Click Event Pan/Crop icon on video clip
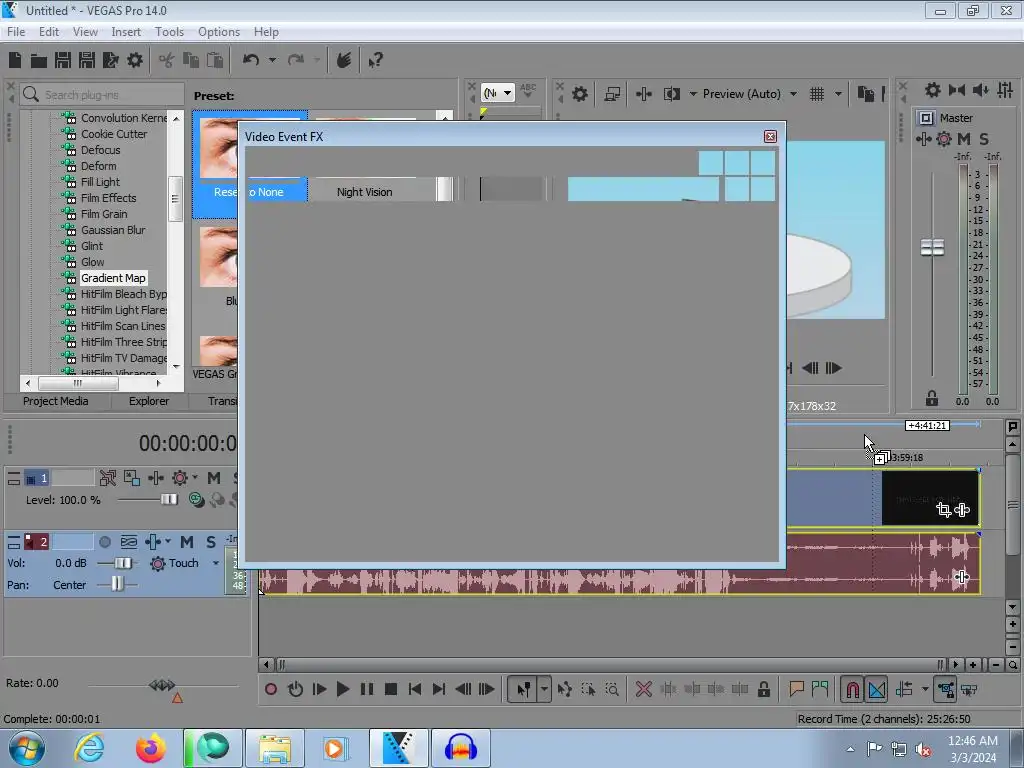The height and width of the screenshot is (768, 1024). click(943, 510)
